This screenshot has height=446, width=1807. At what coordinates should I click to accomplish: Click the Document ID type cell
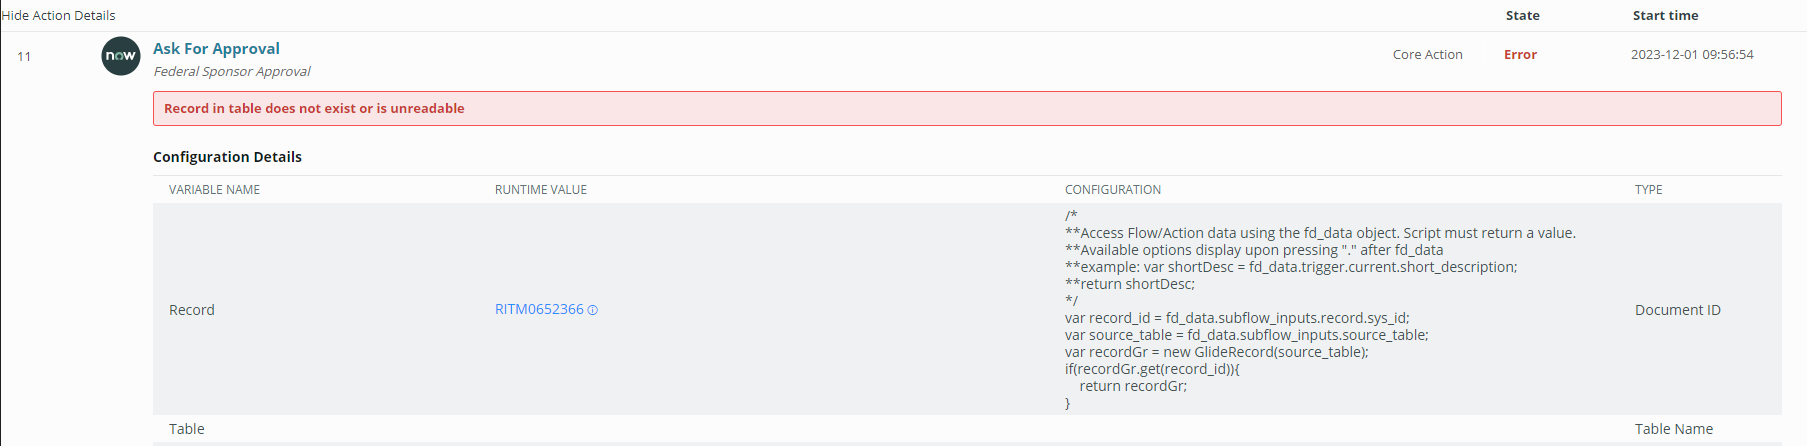[1677, 310]
